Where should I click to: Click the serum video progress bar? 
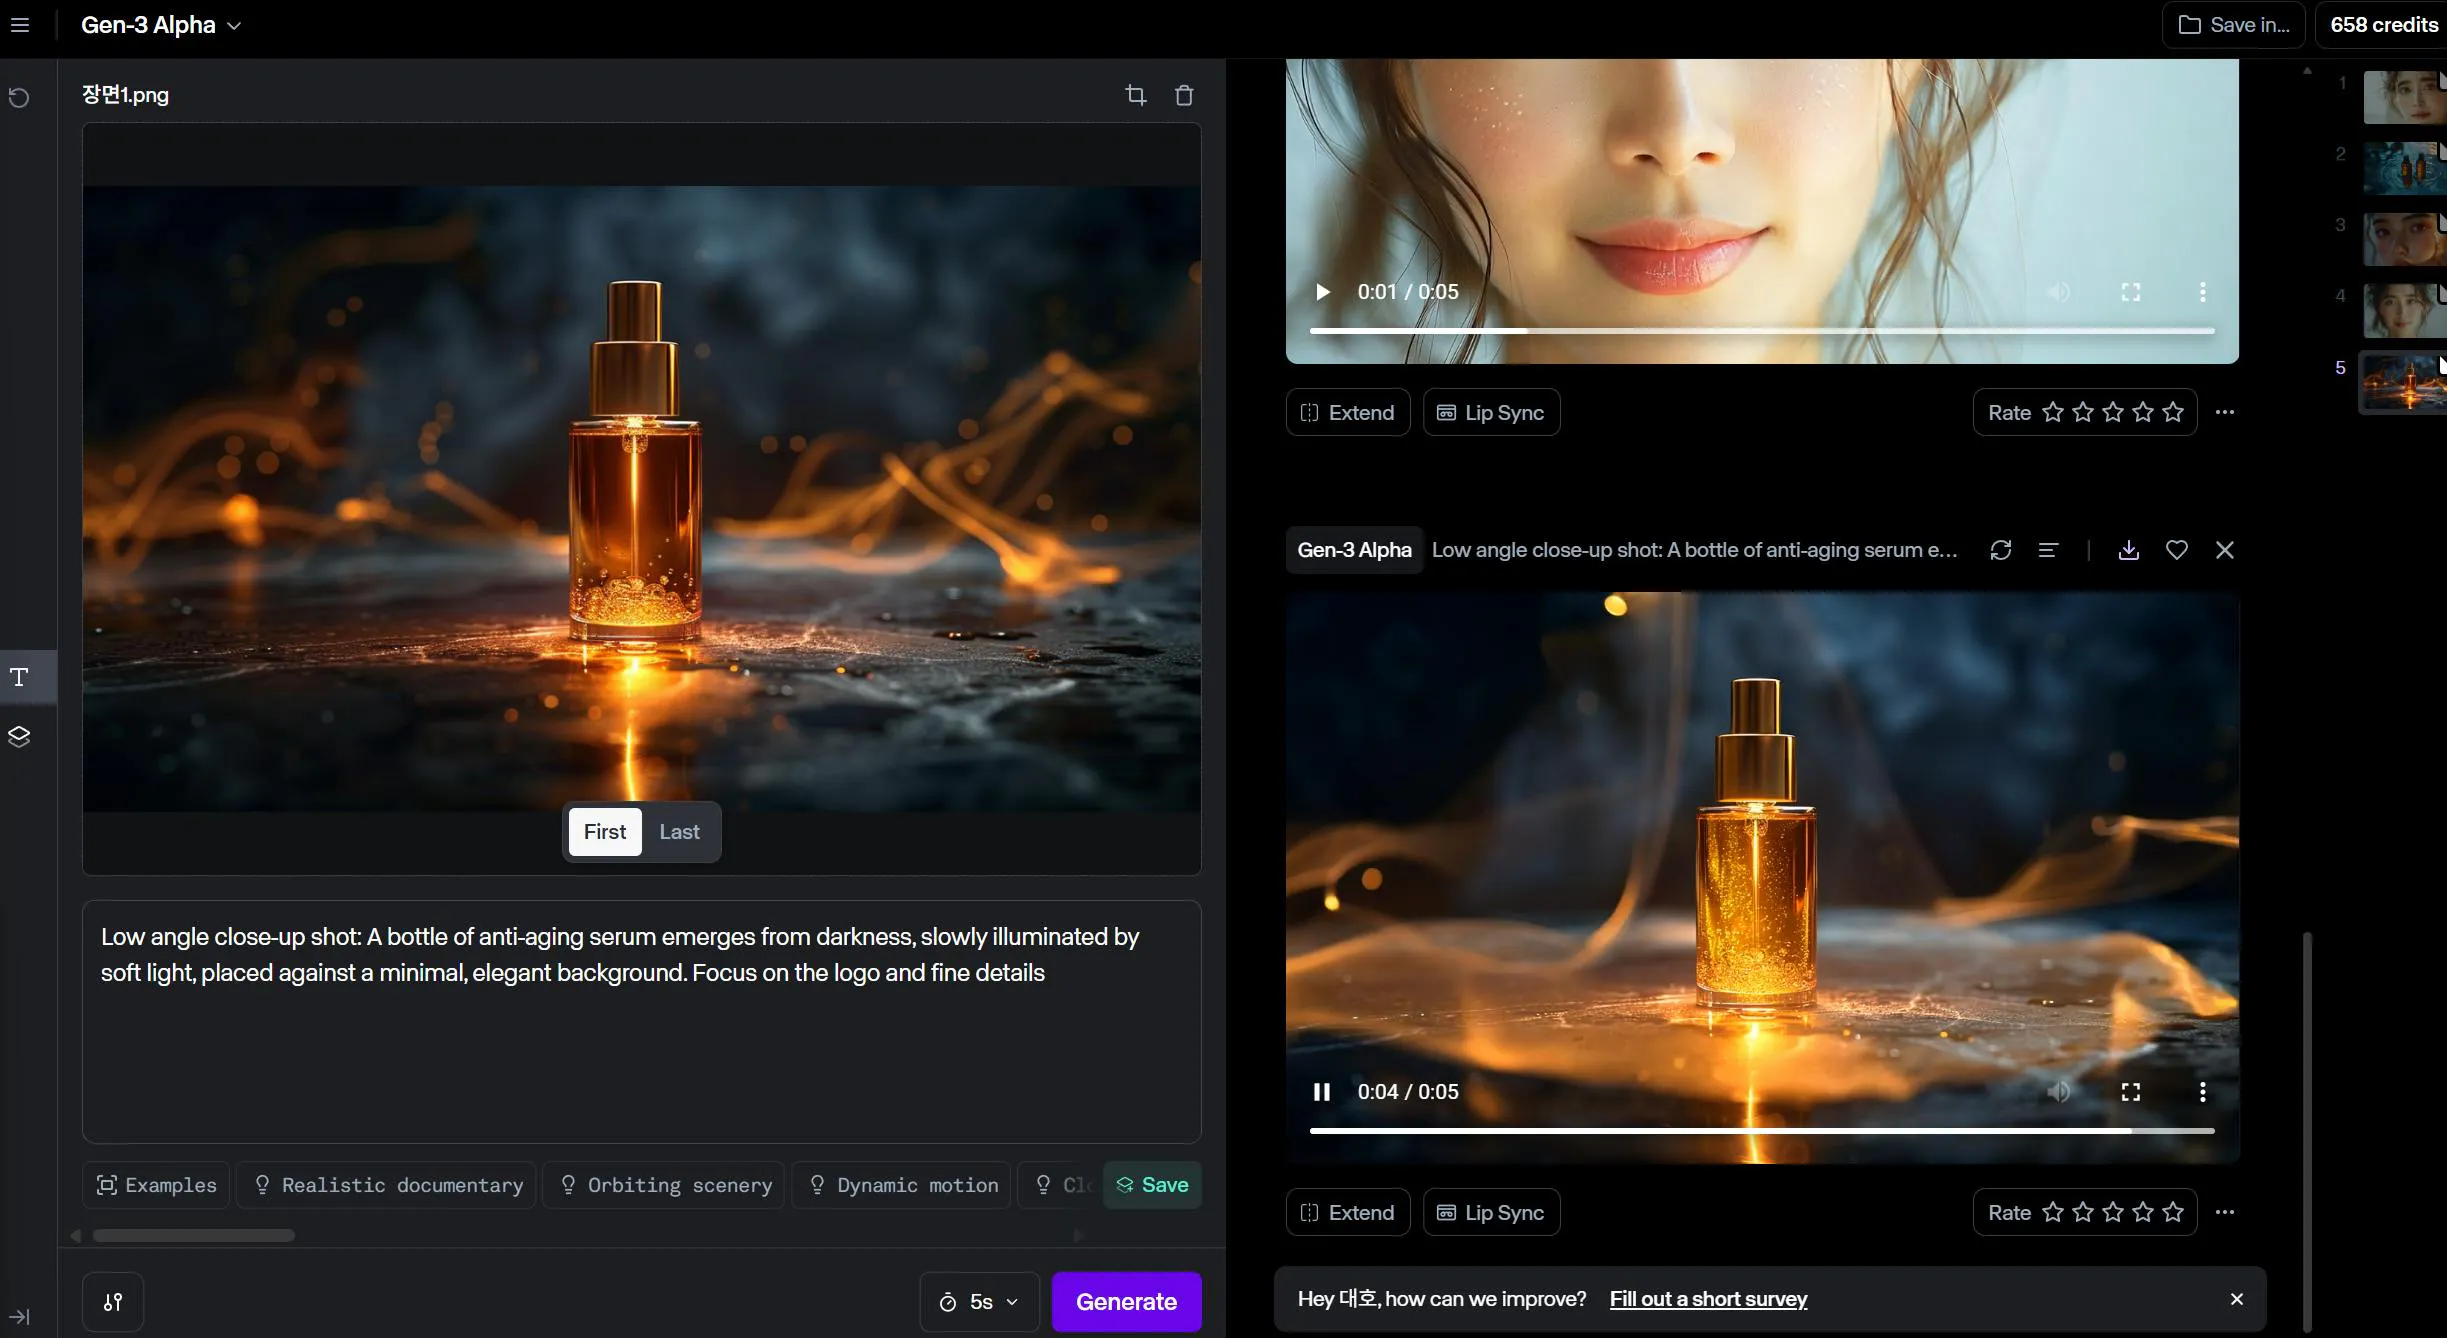point(1761,1131)
